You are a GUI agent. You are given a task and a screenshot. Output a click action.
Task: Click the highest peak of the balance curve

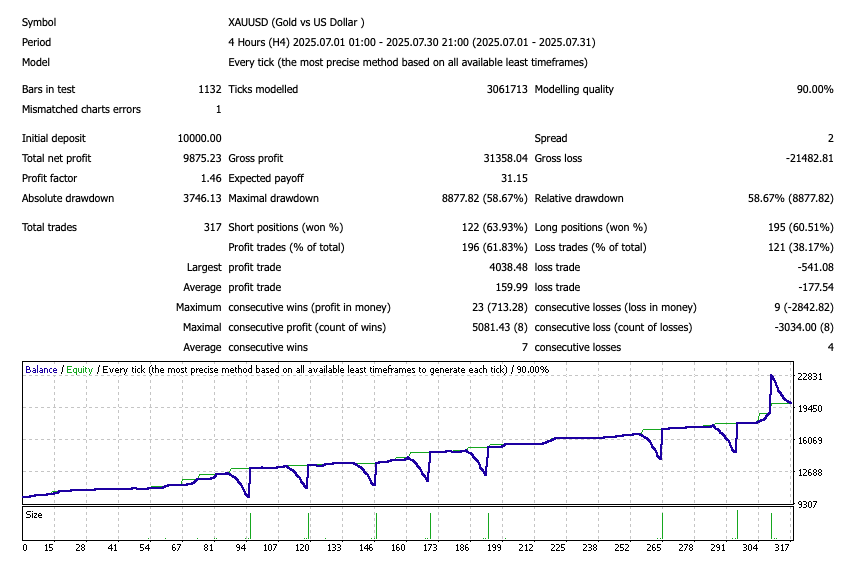[x=771, y=376]
